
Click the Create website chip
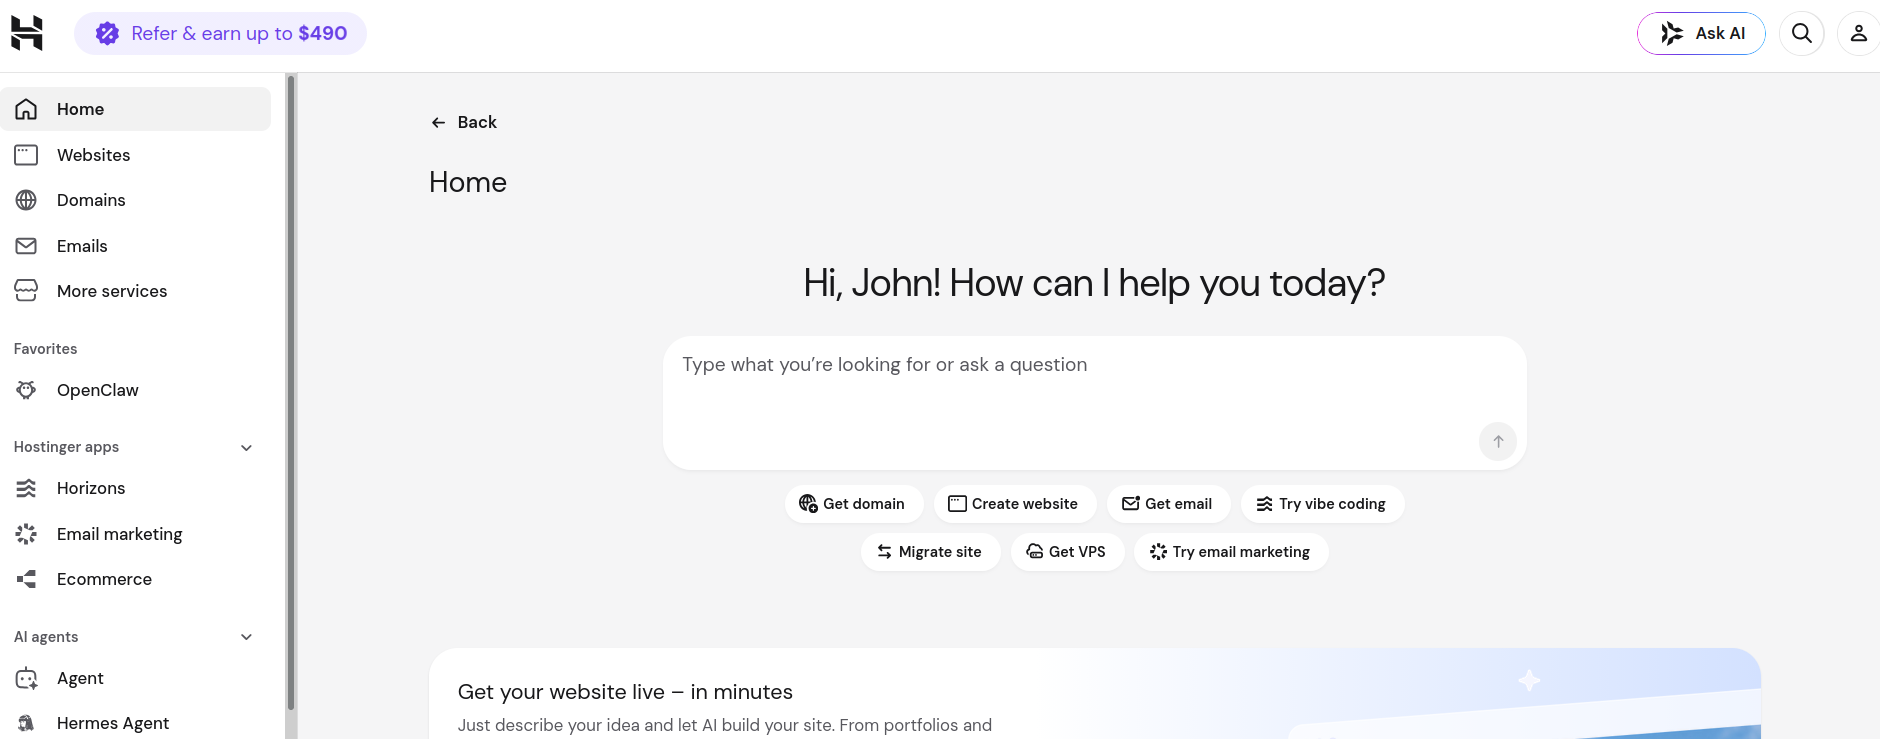[1014, 504]
